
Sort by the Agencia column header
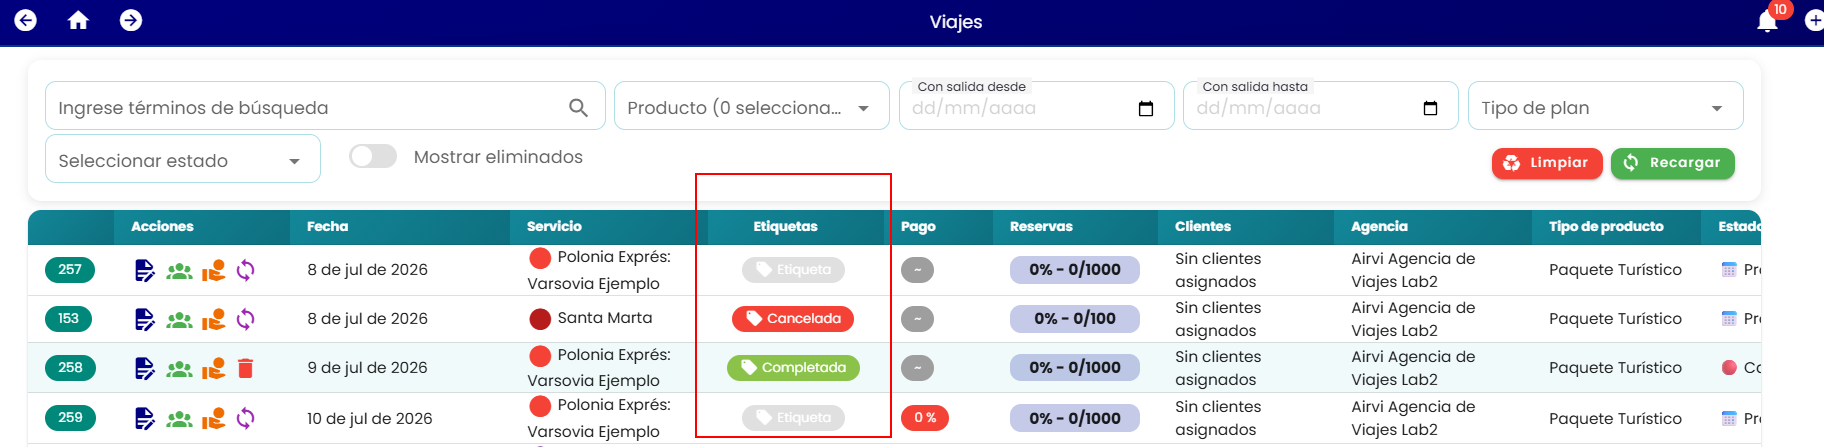click(x=1379, y=227)
